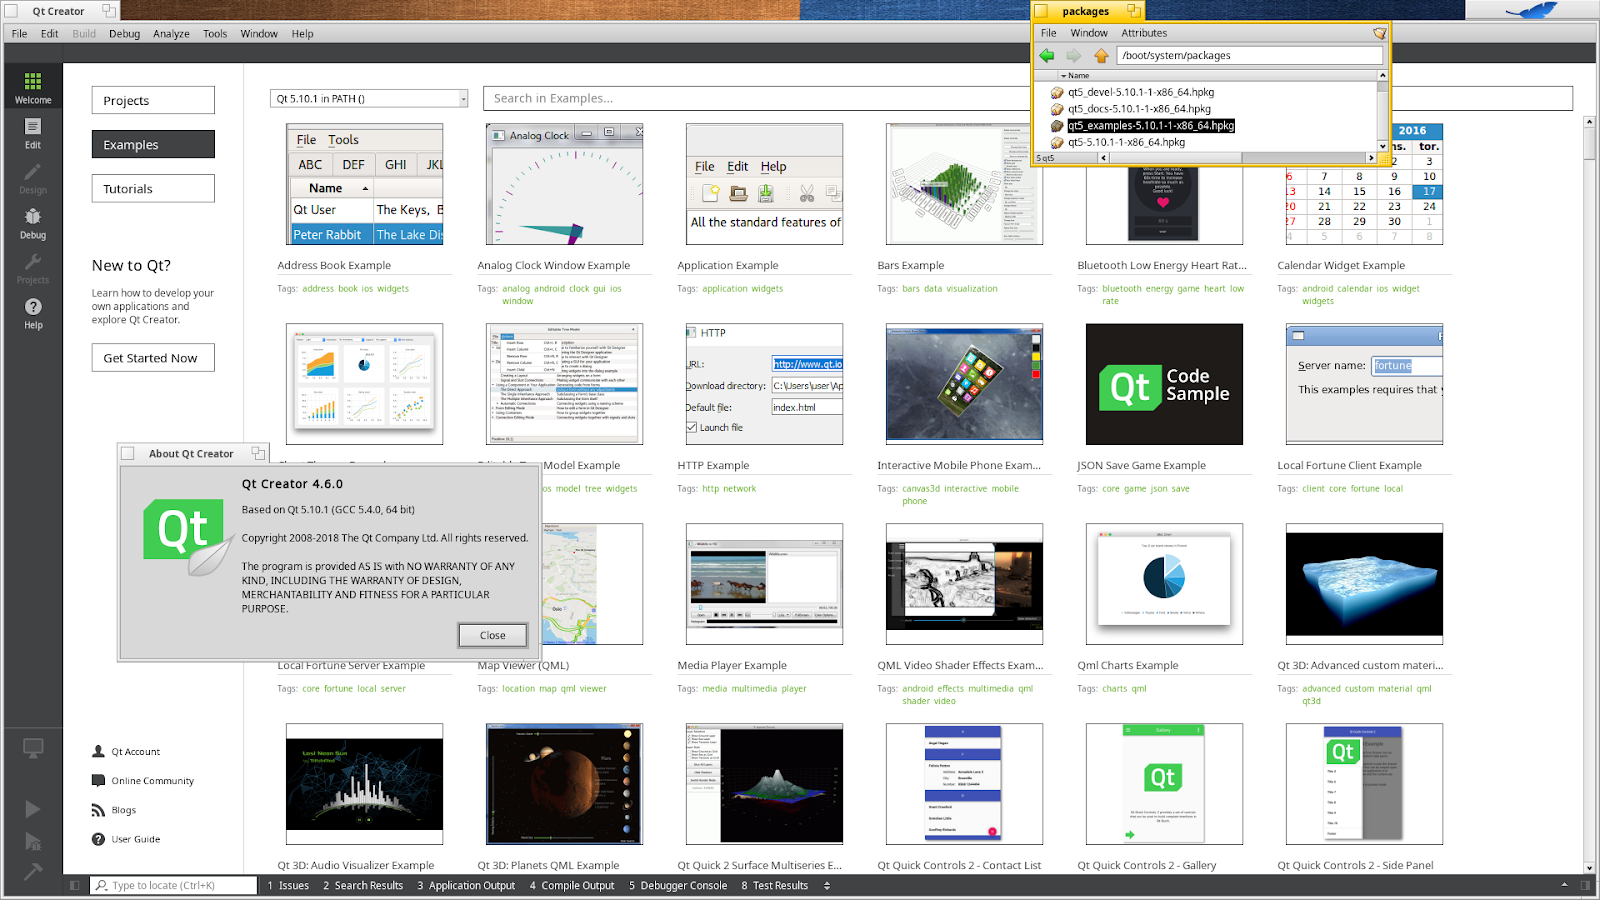Open the Bars Example thumbnail
Image resolution: width=1600 pixels, height=900 pixels.
click(x=964, y=184)
